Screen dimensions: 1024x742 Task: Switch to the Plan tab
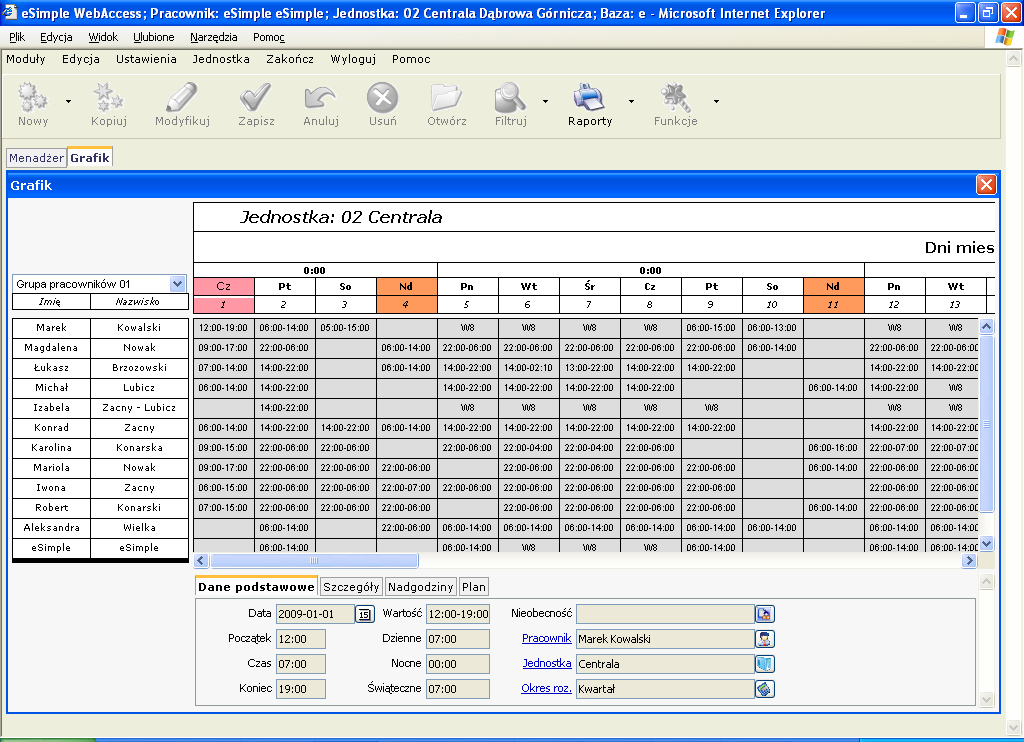click(473, 587)
